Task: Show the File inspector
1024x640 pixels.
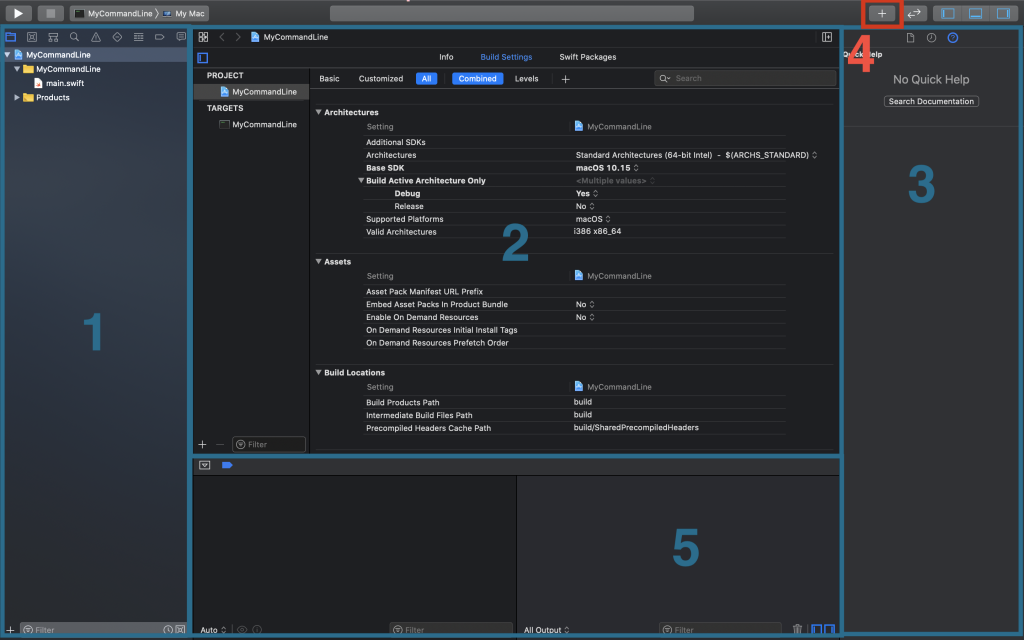Action: (x=910, y=38)
